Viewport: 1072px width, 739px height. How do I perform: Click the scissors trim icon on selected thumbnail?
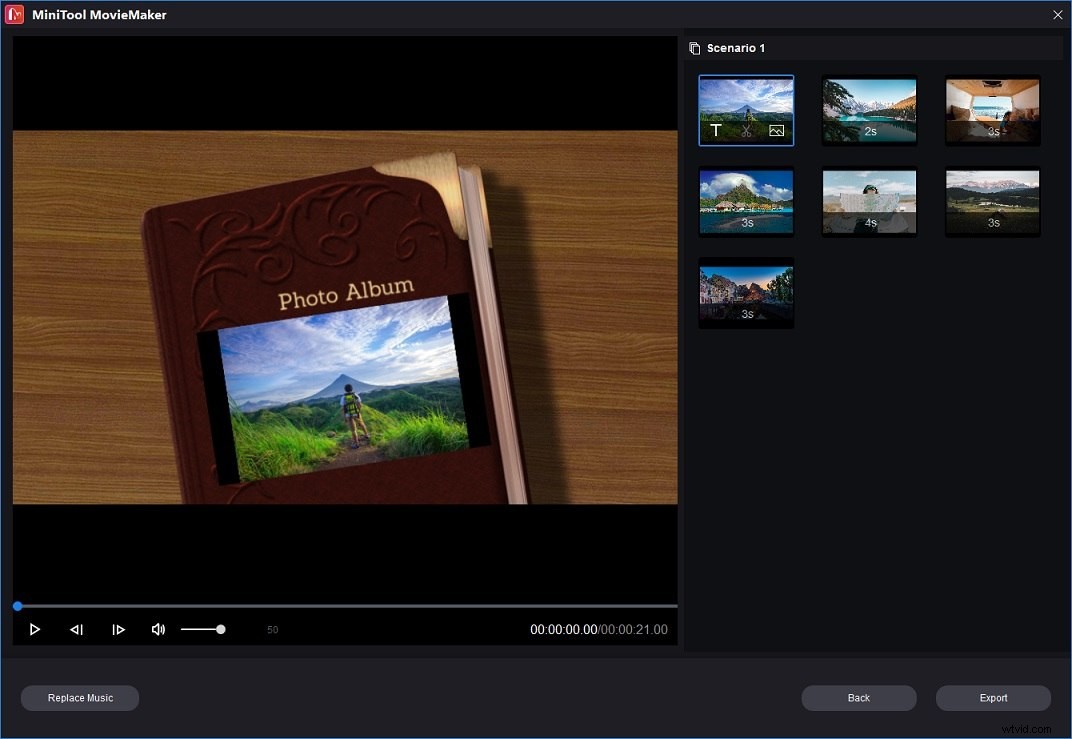[x=746, y=129]
